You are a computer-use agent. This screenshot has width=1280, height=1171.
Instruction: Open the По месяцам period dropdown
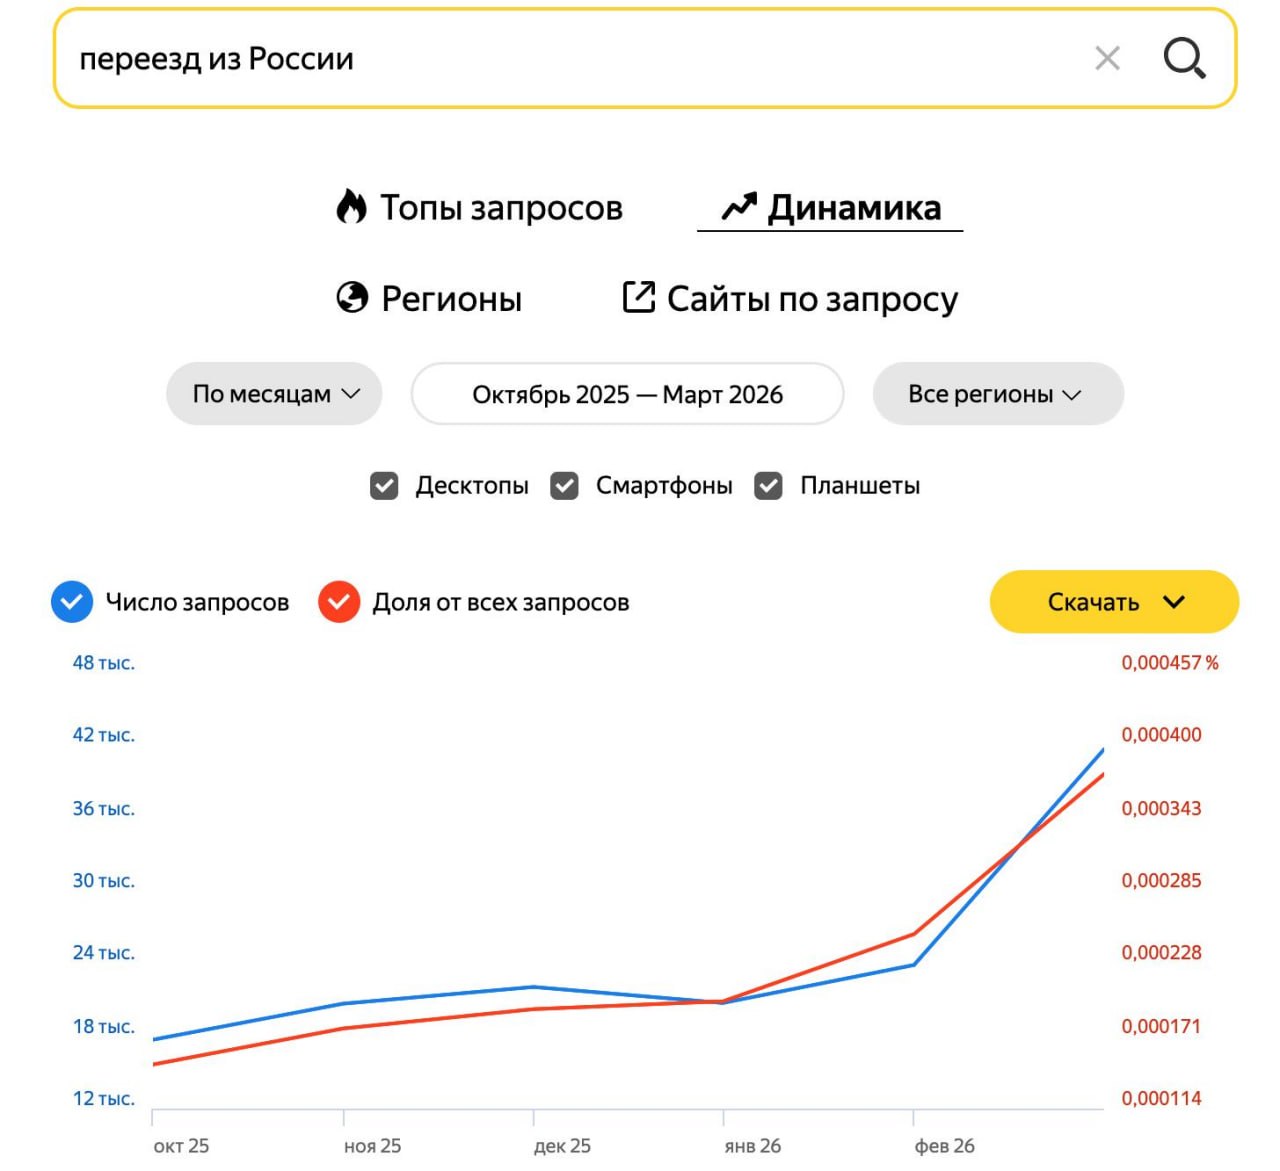click(274, 394)
